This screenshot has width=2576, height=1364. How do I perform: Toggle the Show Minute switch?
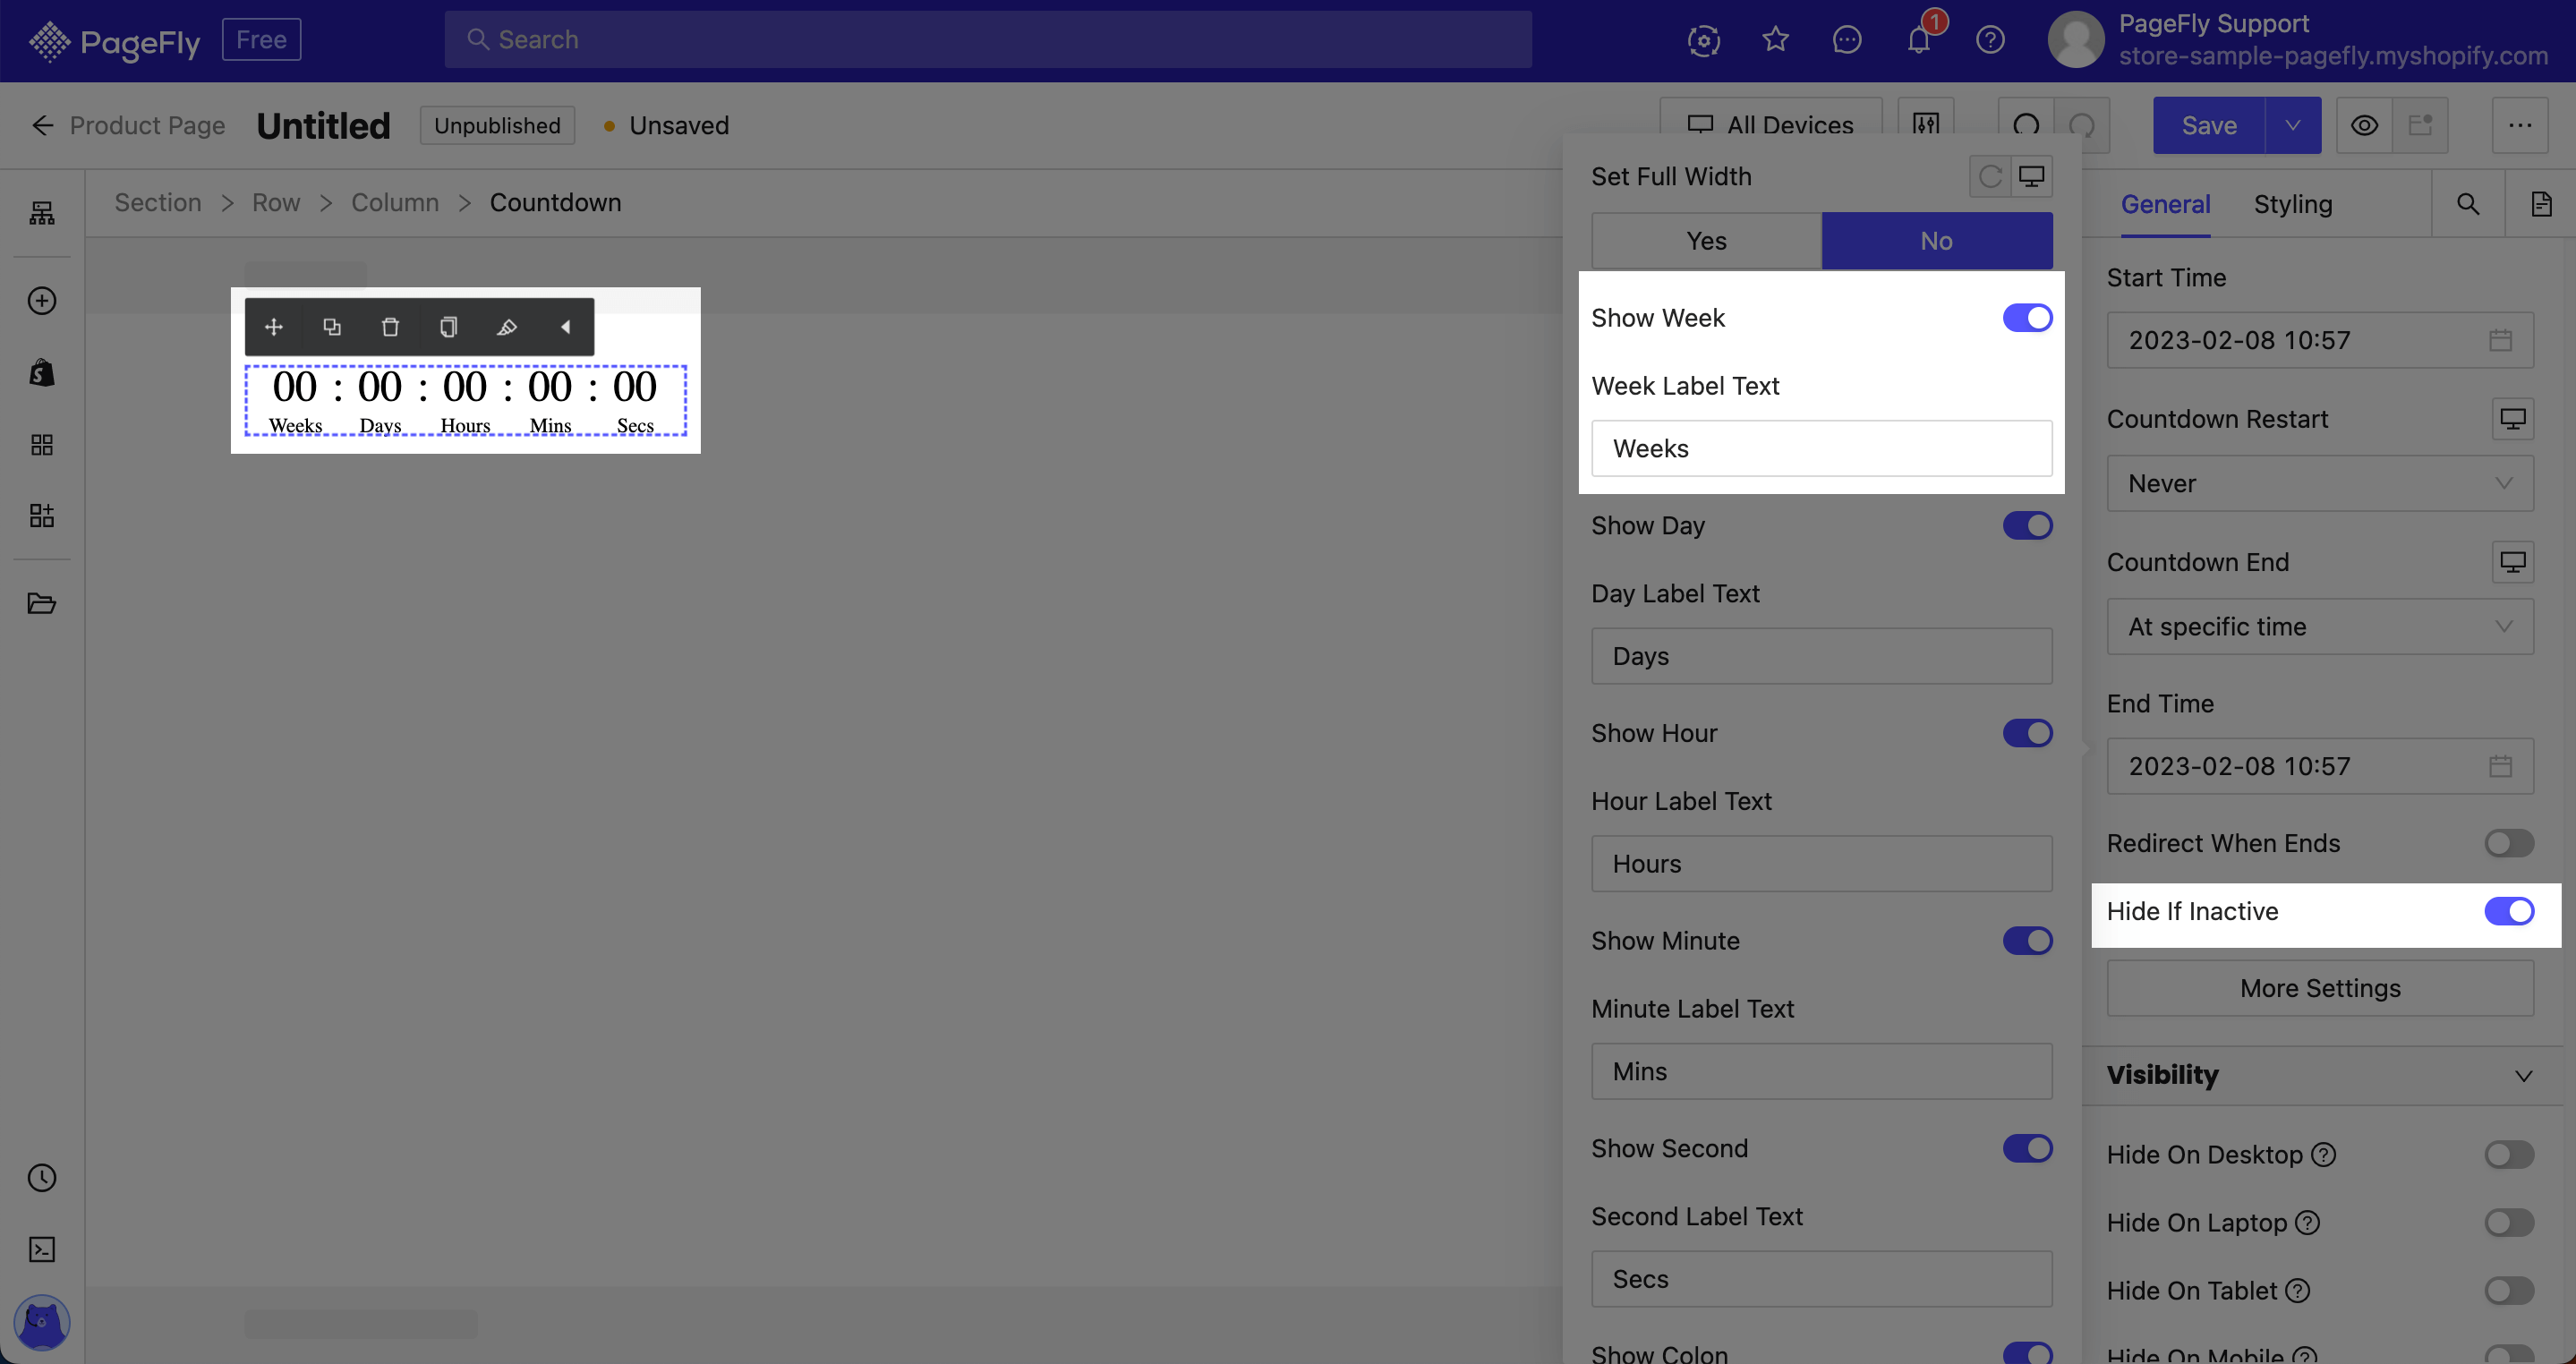coord(2028,941)
